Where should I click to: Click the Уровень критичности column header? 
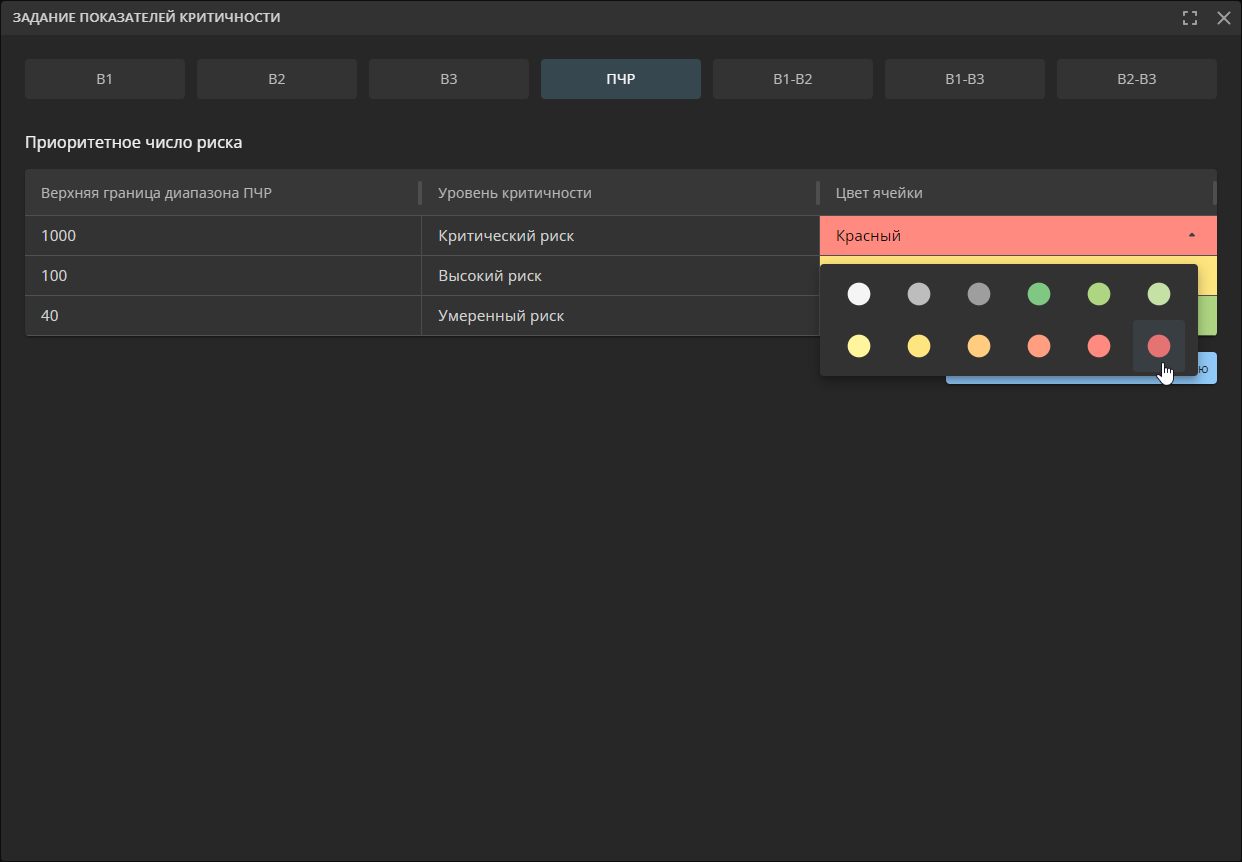(x=620, y=193)
